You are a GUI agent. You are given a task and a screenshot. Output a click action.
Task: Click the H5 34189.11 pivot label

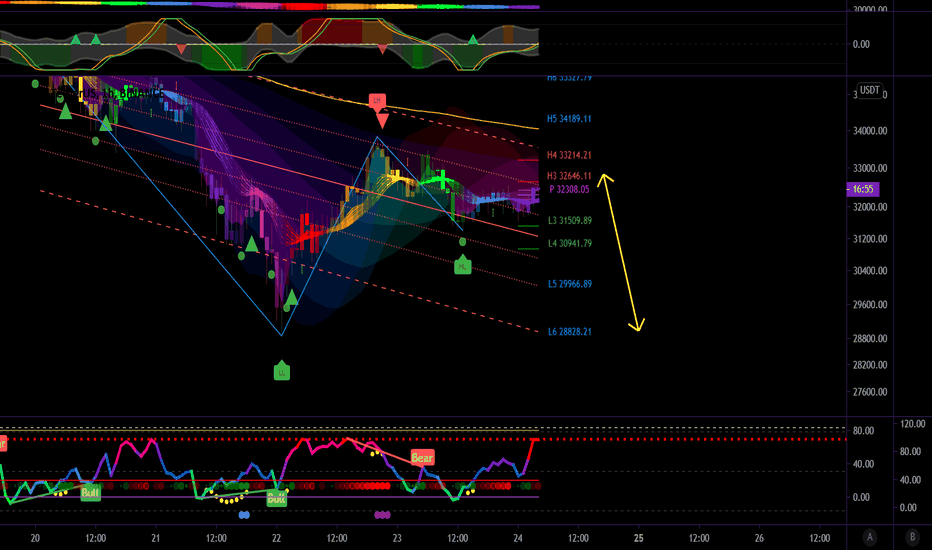pos(569,119)
